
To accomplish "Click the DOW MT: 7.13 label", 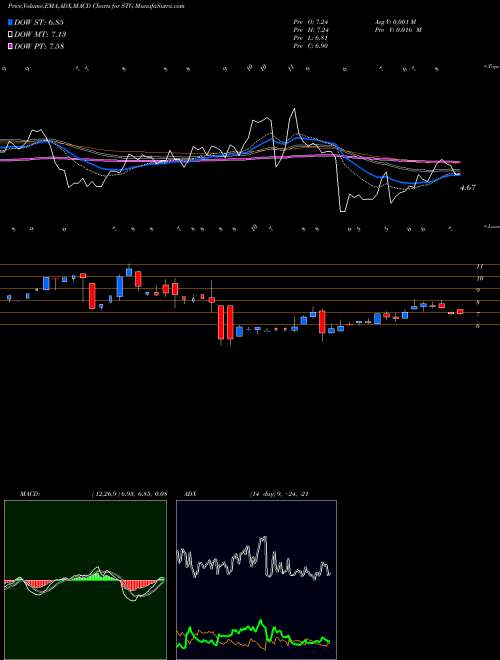I will 40,35.
